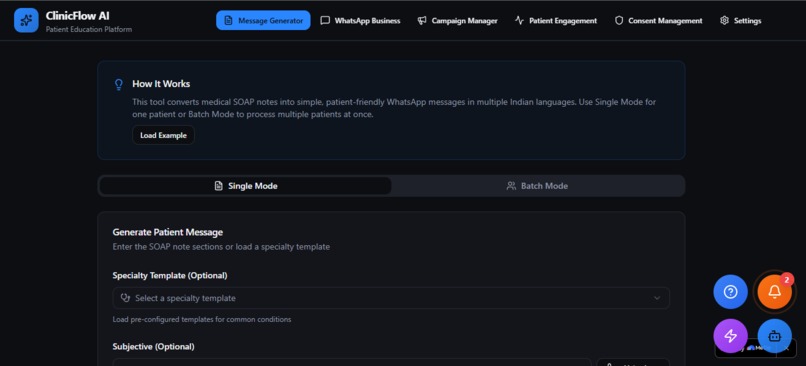Image resolution: width=806 pixels, height=366 pixels.
Task: Go to the WhatsApp Business tab
Action: [x=360, y=21]
